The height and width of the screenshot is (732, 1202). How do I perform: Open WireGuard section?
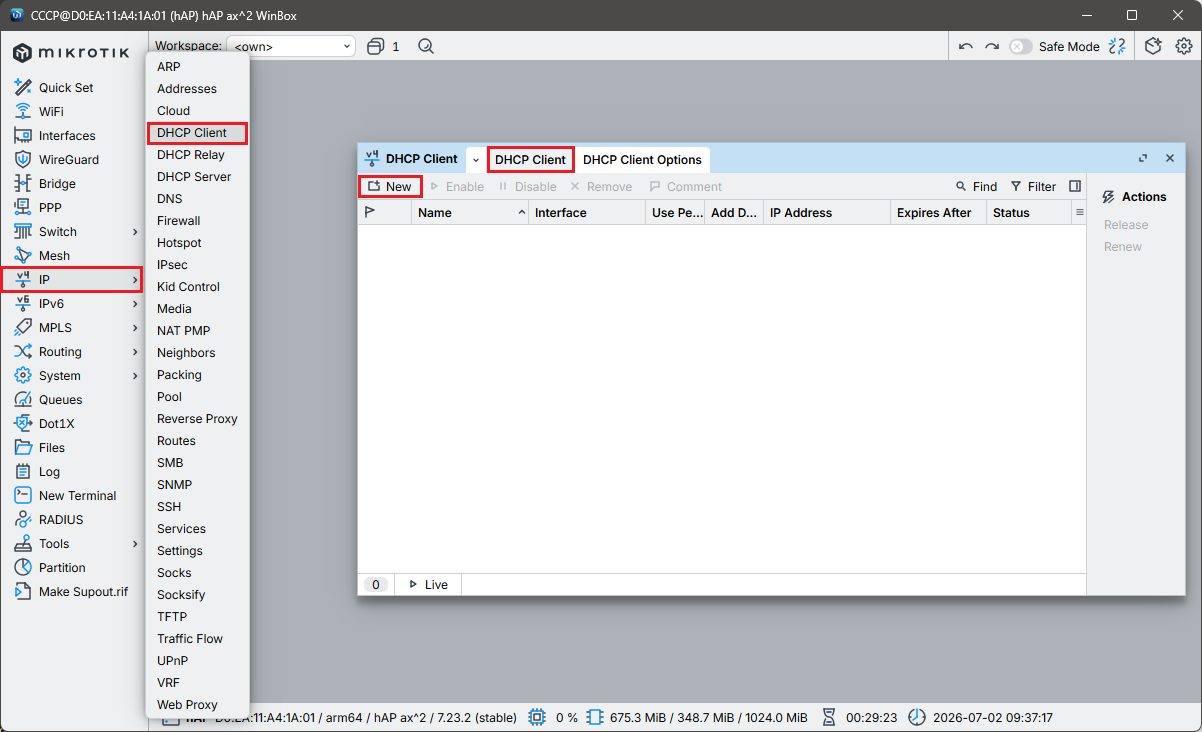(68, 160)
